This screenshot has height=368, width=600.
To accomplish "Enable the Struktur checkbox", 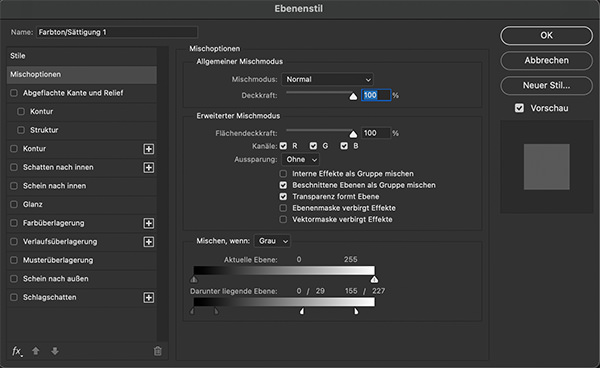I will click(21, 130).
